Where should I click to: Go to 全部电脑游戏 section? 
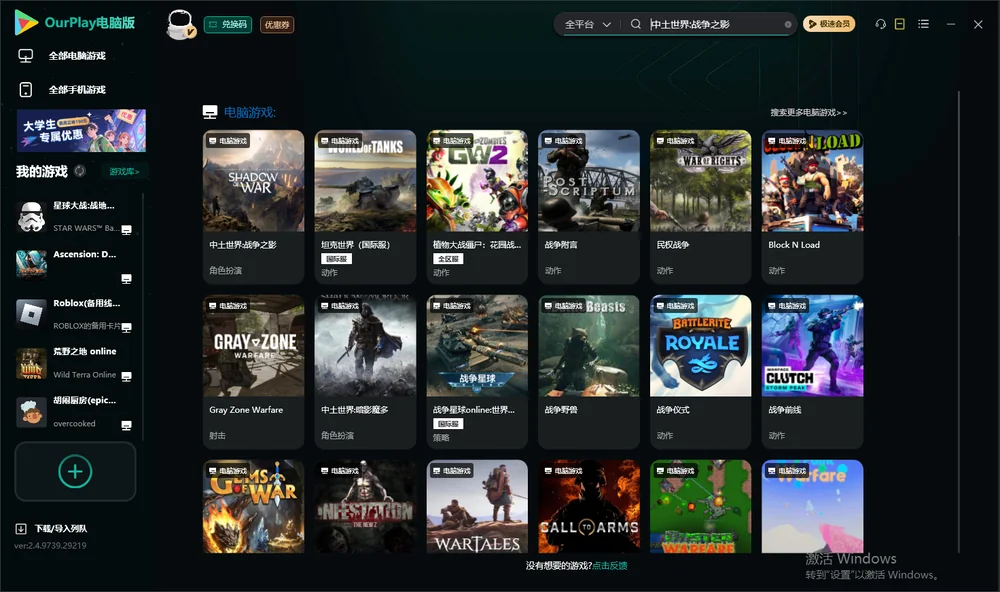[x=62, y=56]
